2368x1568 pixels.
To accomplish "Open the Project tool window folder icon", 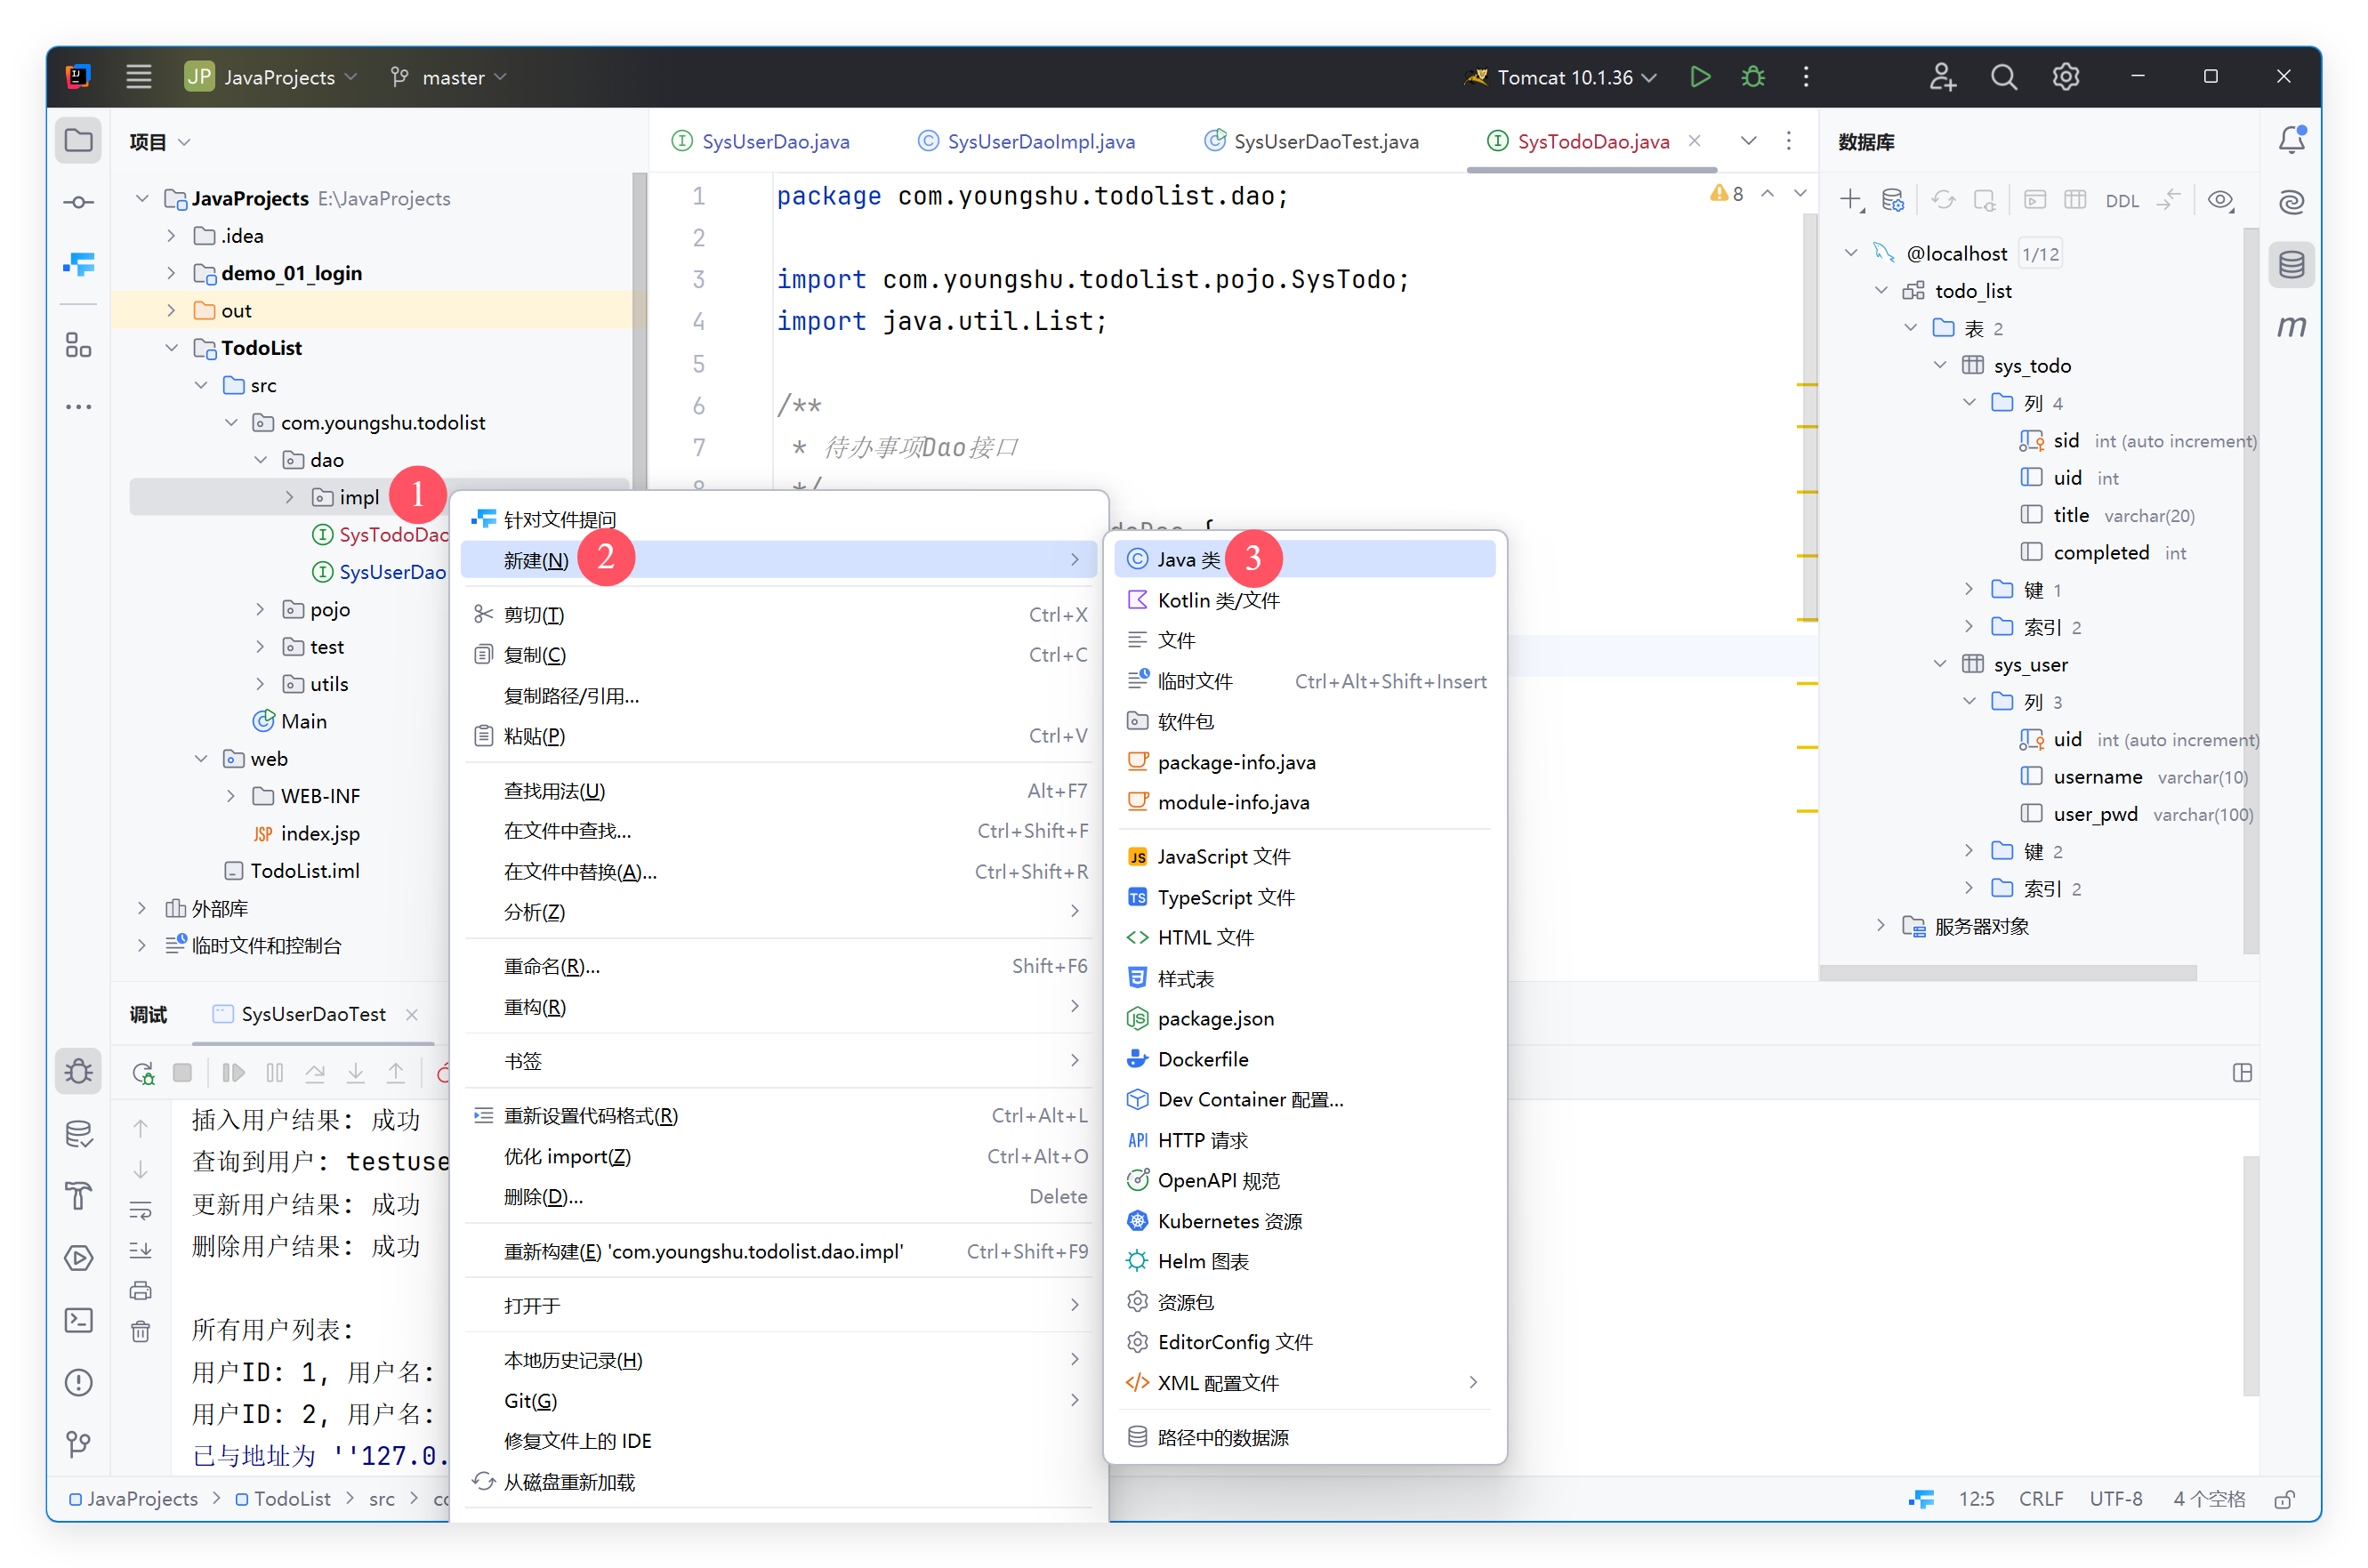I will coord(78,141).
